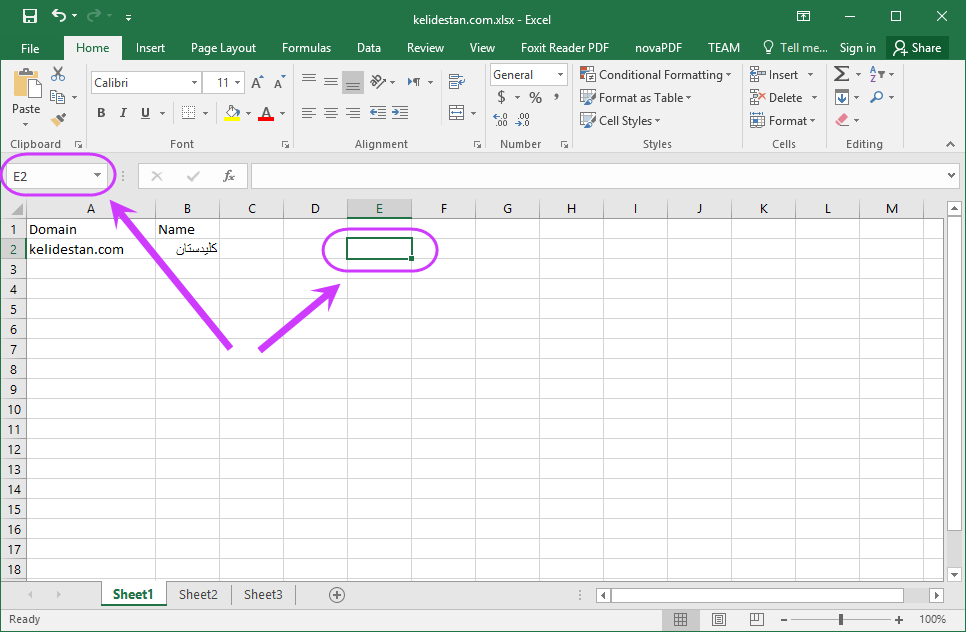Apply accounting dollar number format

(501, 97)
